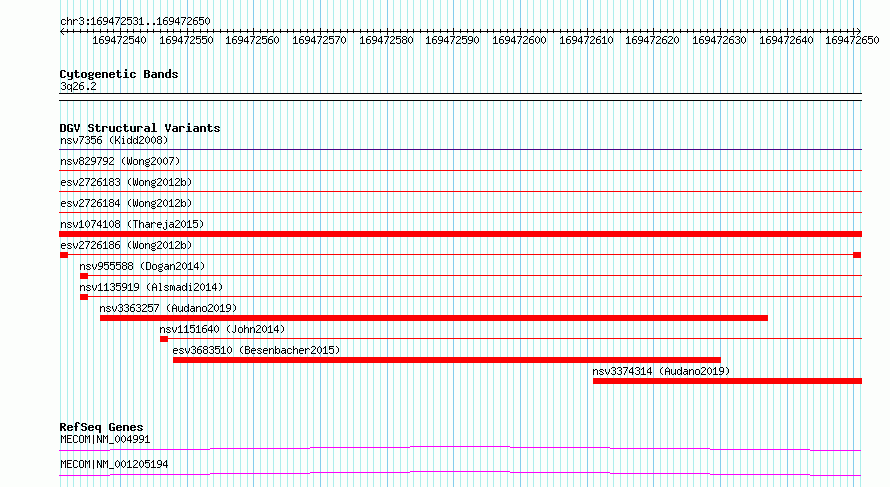Screen dimensions: 890x487
Task: Open variant nsv955588 (Dogan2014)
Action: point(142,266)
